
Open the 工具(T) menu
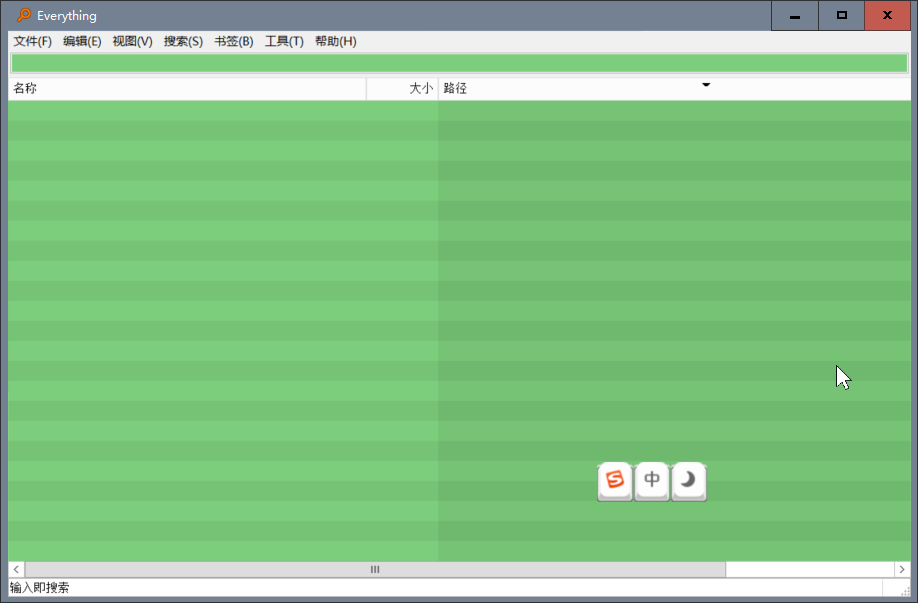pos(284,41)
